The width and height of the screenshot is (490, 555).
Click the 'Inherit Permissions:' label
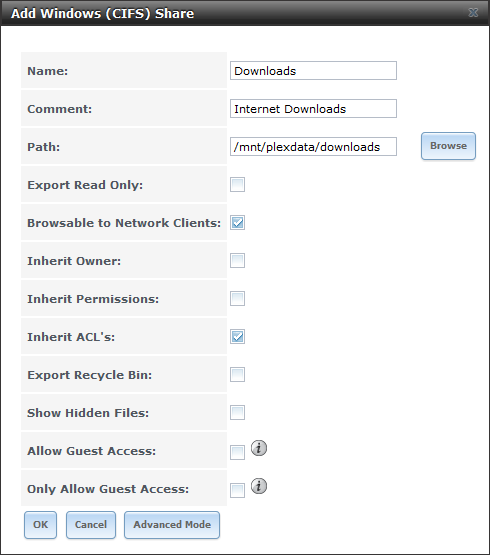point(93,299)
